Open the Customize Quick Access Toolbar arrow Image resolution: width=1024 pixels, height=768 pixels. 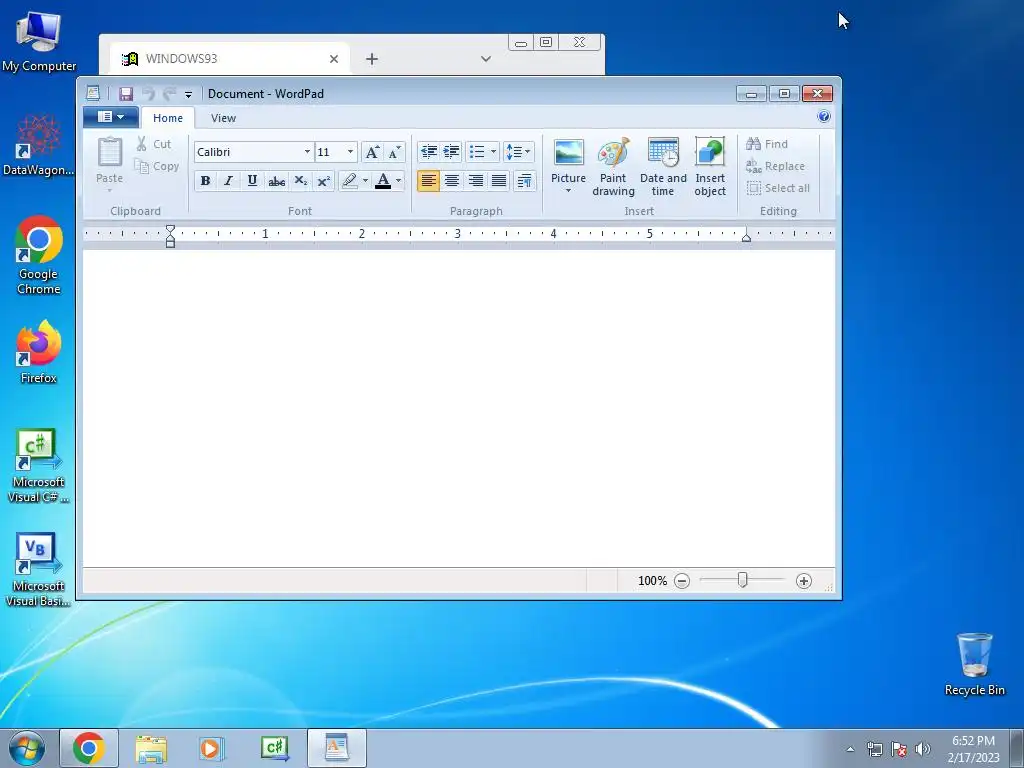pyautogui.click(x=188, y=95)
